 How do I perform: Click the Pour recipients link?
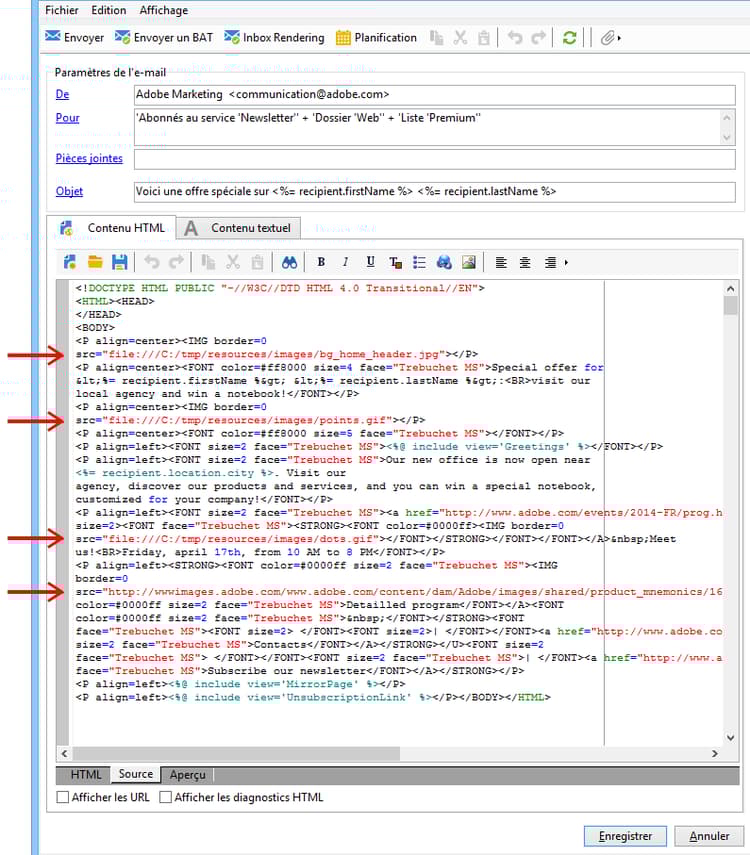(67, 118)
